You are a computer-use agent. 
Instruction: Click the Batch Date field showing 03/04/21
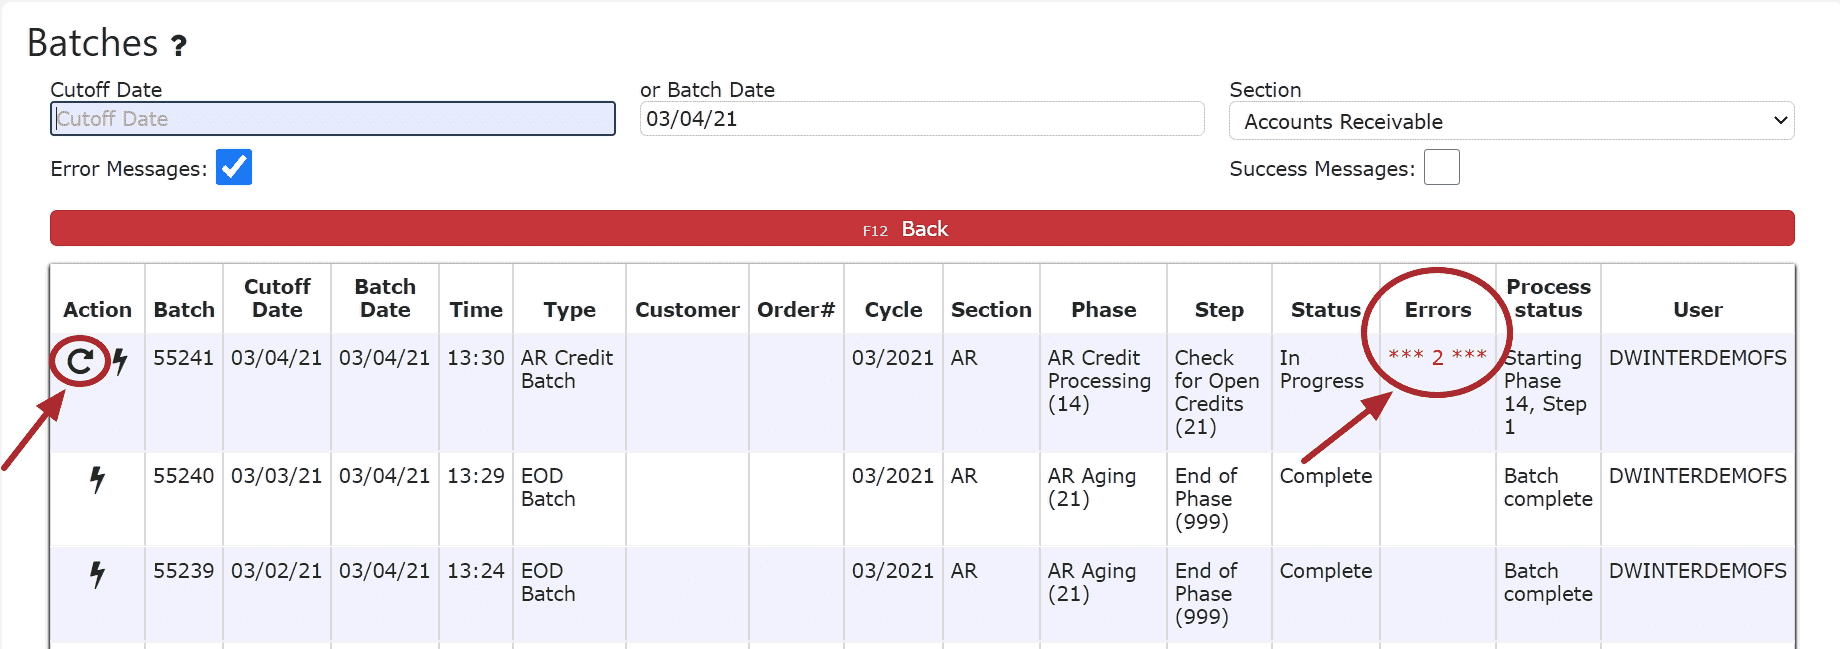[x=921, y=119]
